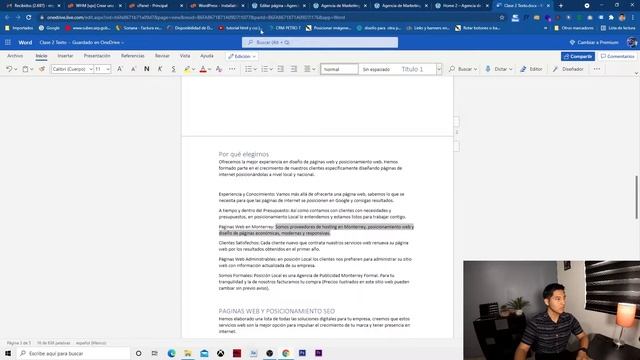Image resolution: width=640 pixels, height=360 pixels.
Task: Select the Normal style
Action: click(x=339, y=69)
